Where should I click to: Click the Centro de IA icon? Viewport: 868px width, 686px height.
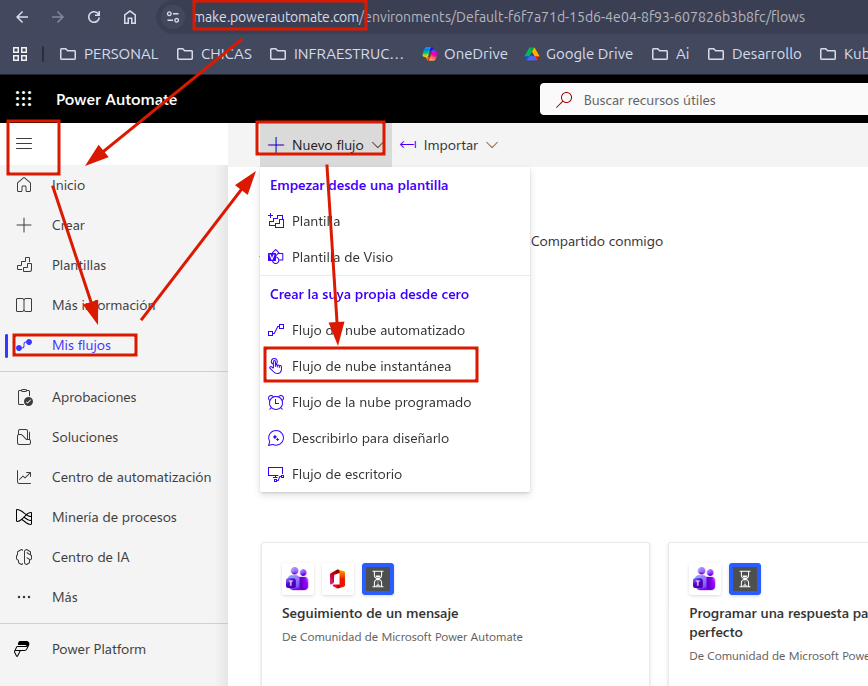[25, 557]
